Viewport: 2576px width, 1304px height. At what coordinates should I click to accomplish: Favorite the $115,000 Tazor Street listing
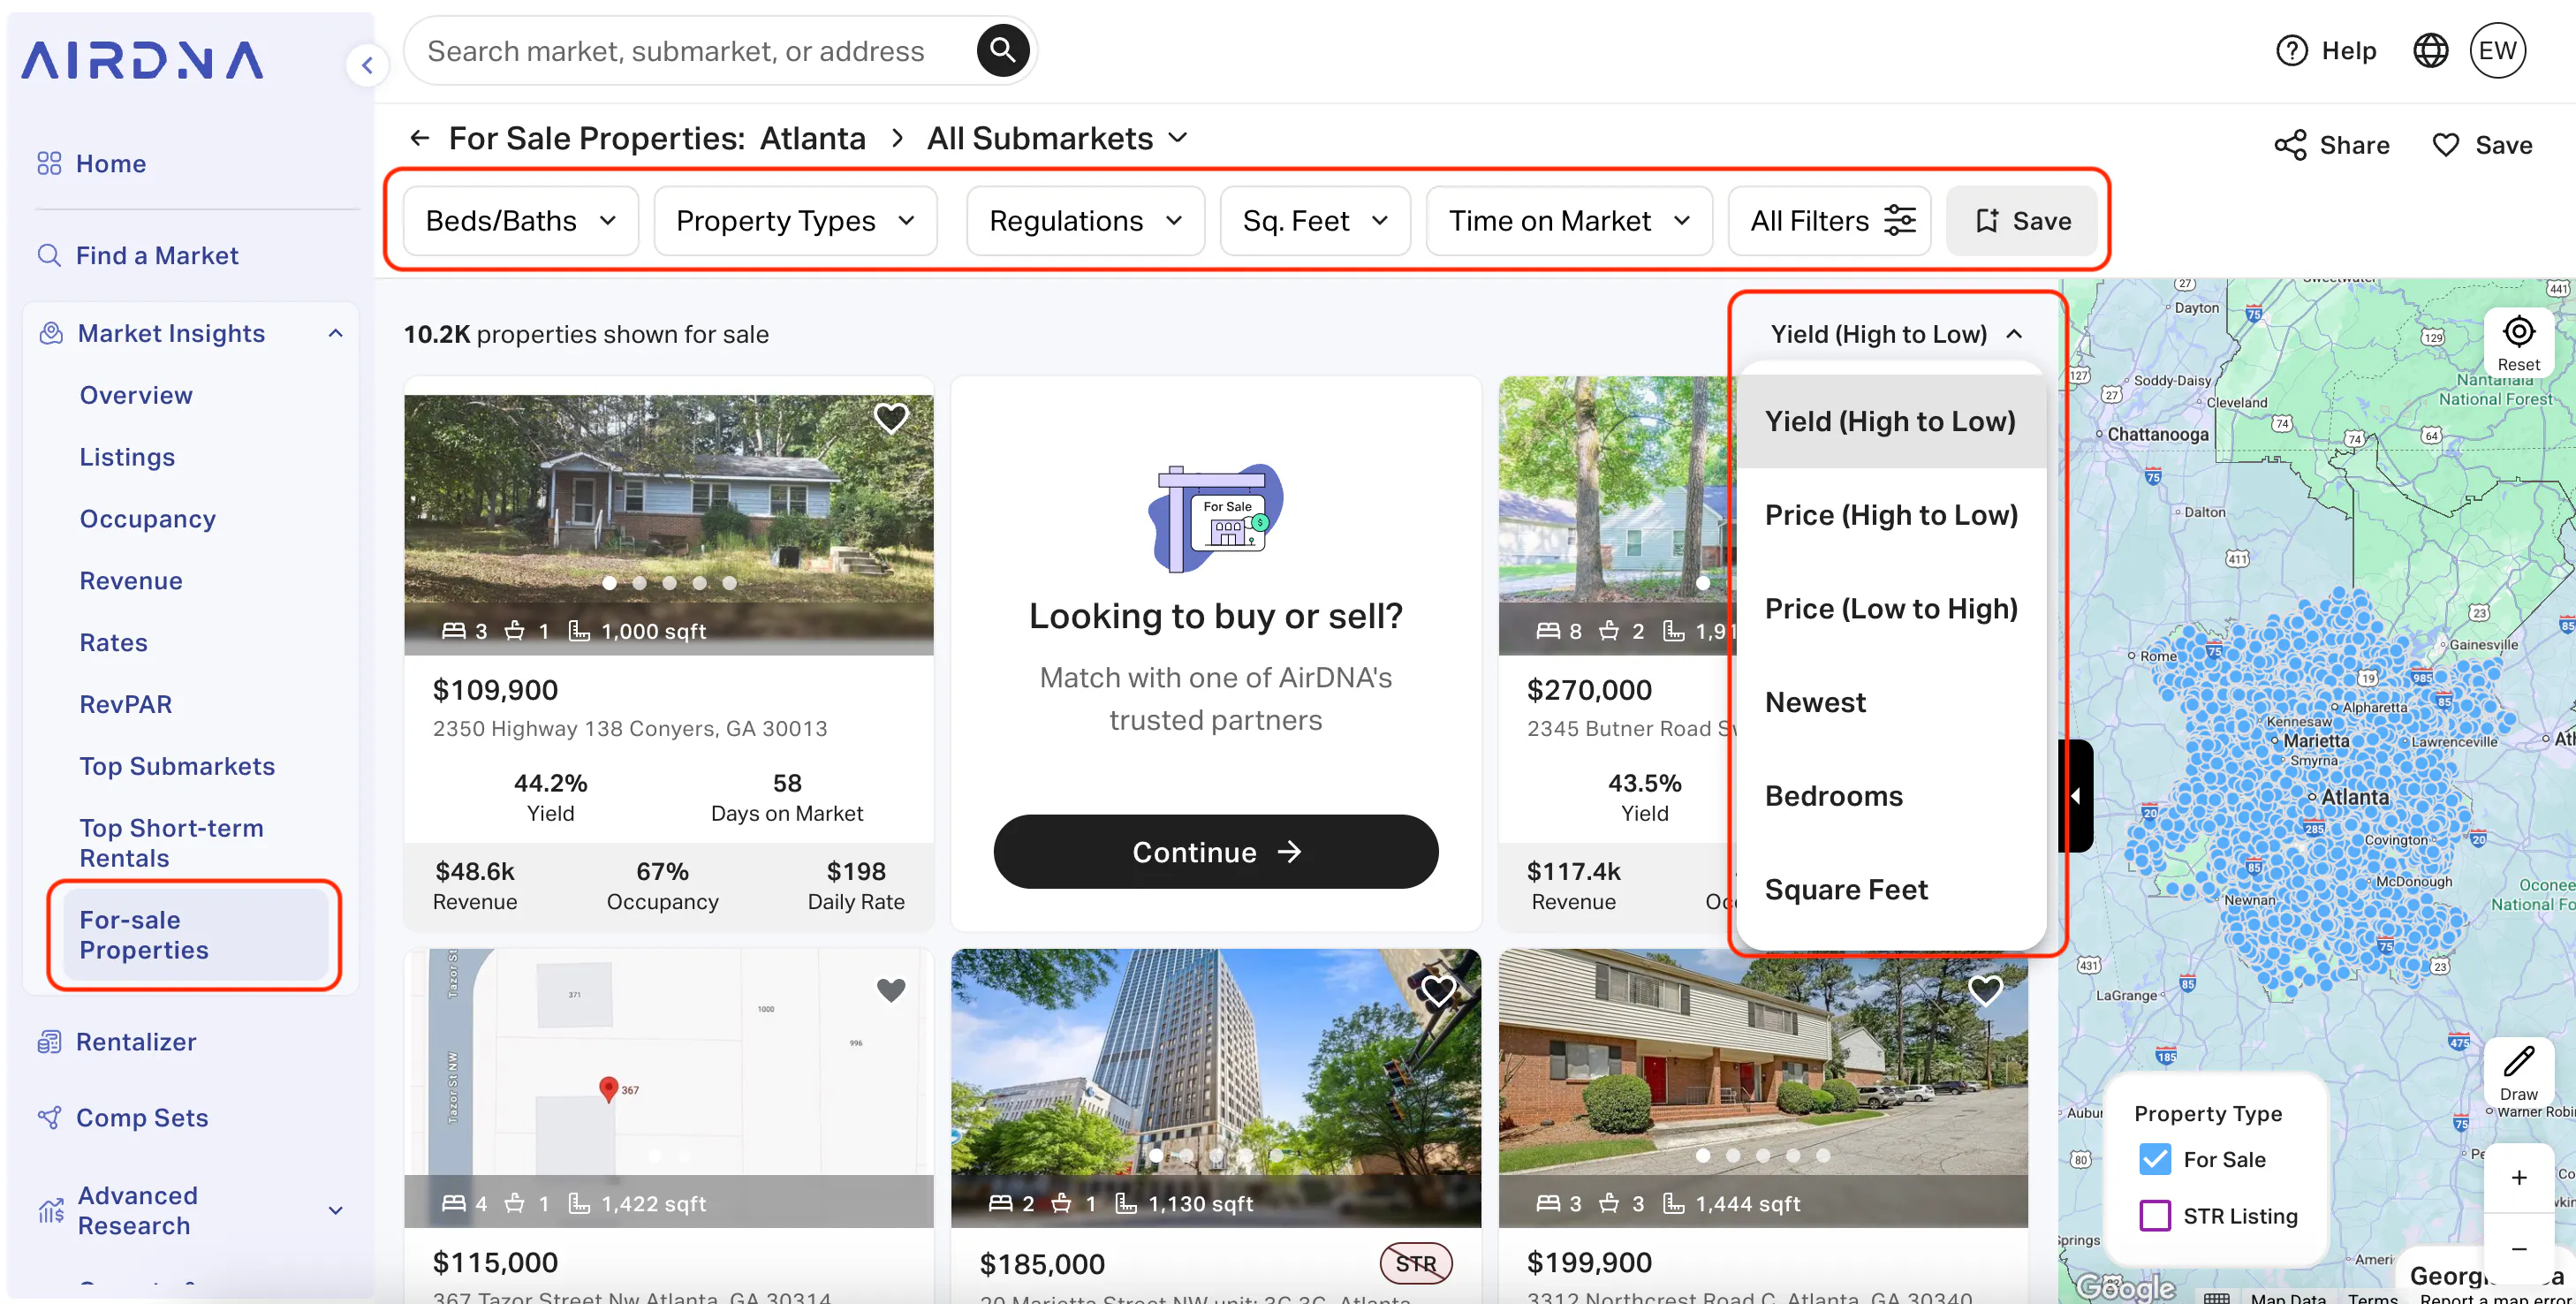click(x=890, y=990)
